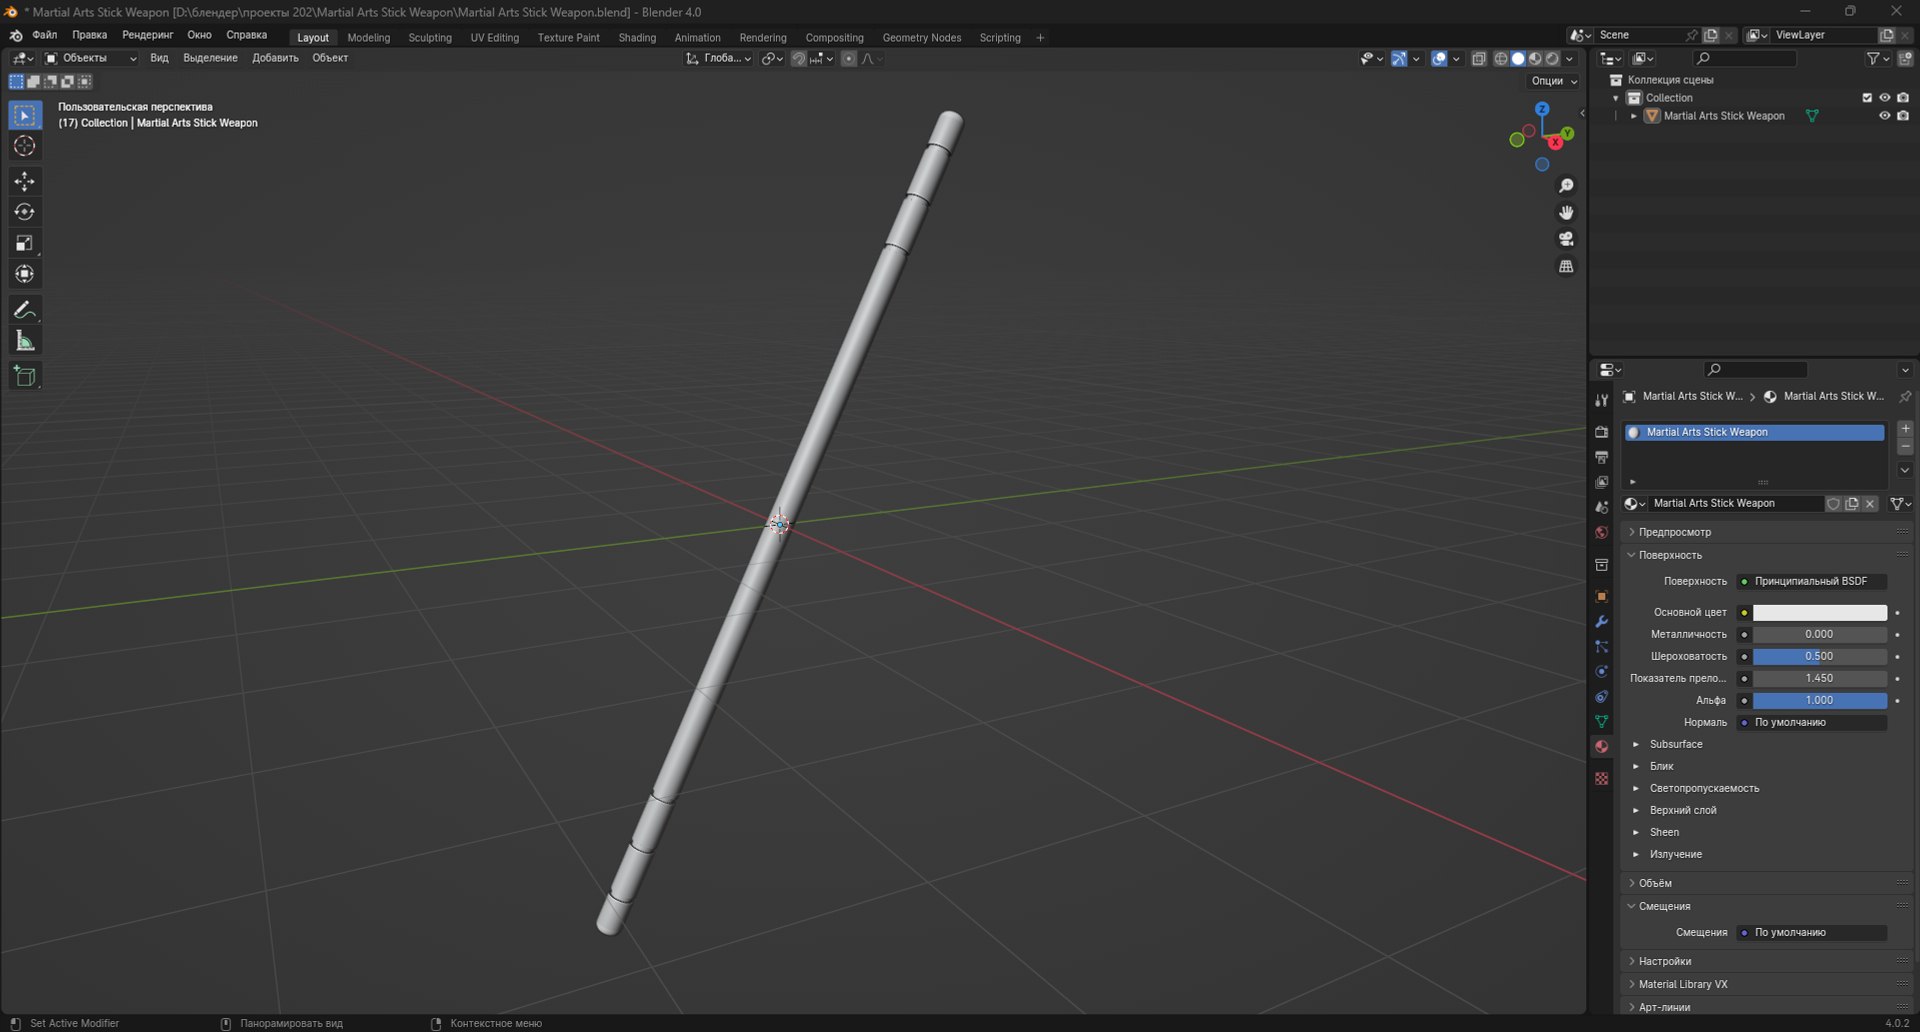This screenshot has width=1920, height=1032.
Task: Hide Martial Arts Stick Weapon object eye
Action: click(x=1884, y=116)
